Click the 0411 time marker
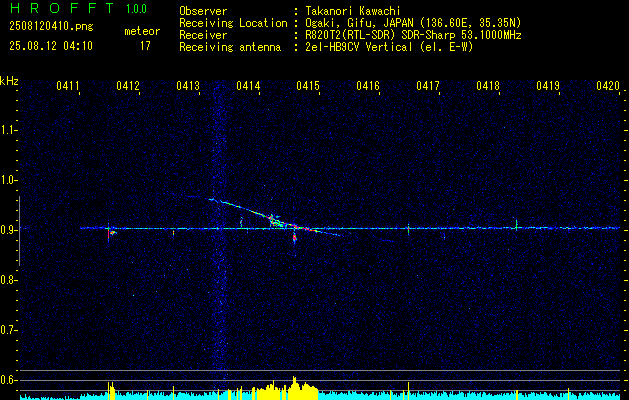 pos(67,85)
